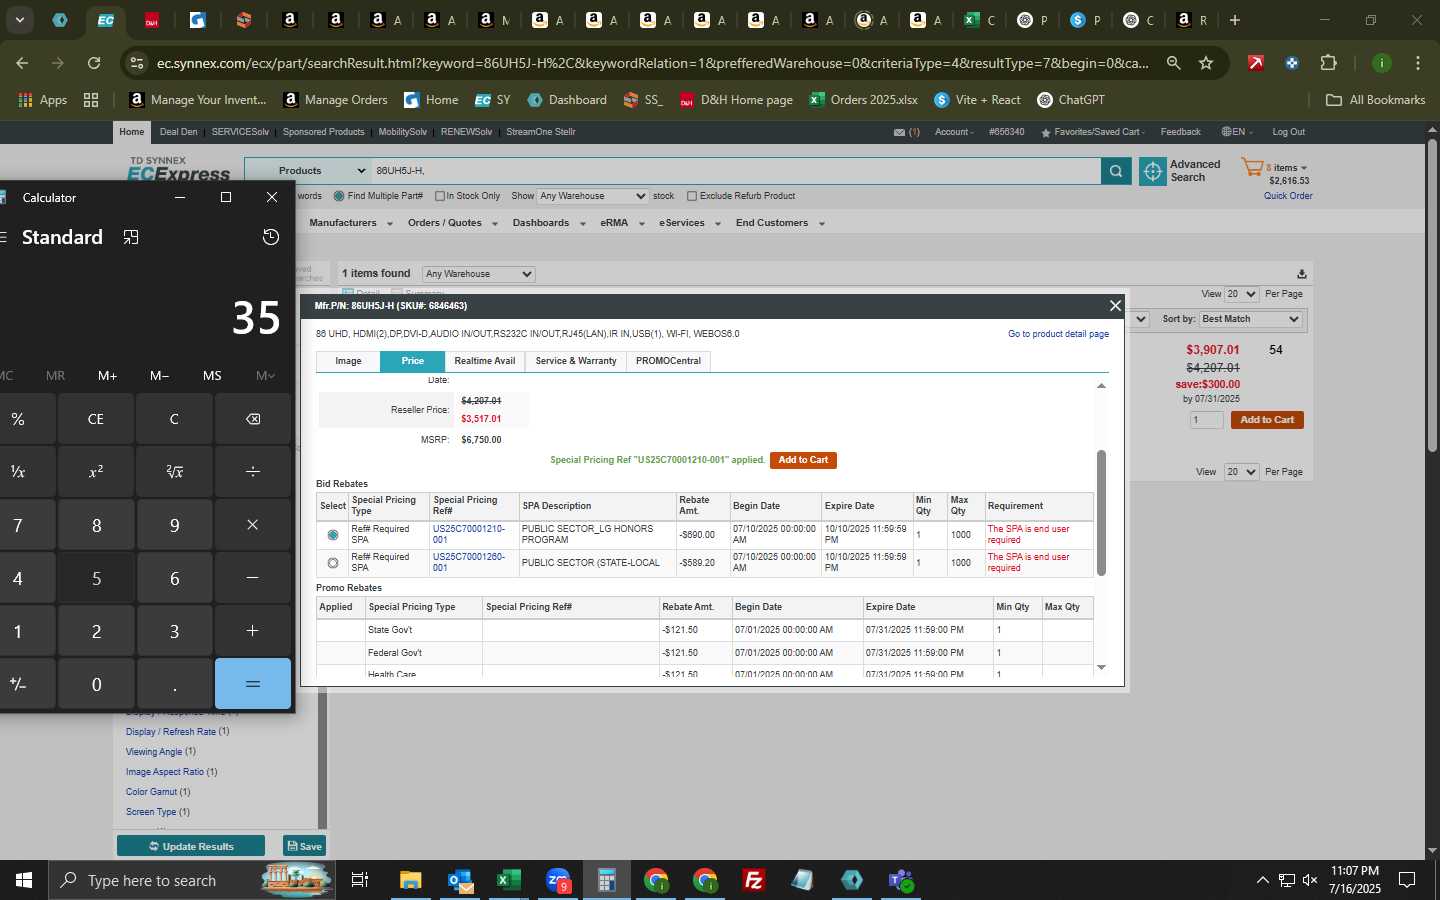Open Outlook from the taskbar

pos(460,880)
